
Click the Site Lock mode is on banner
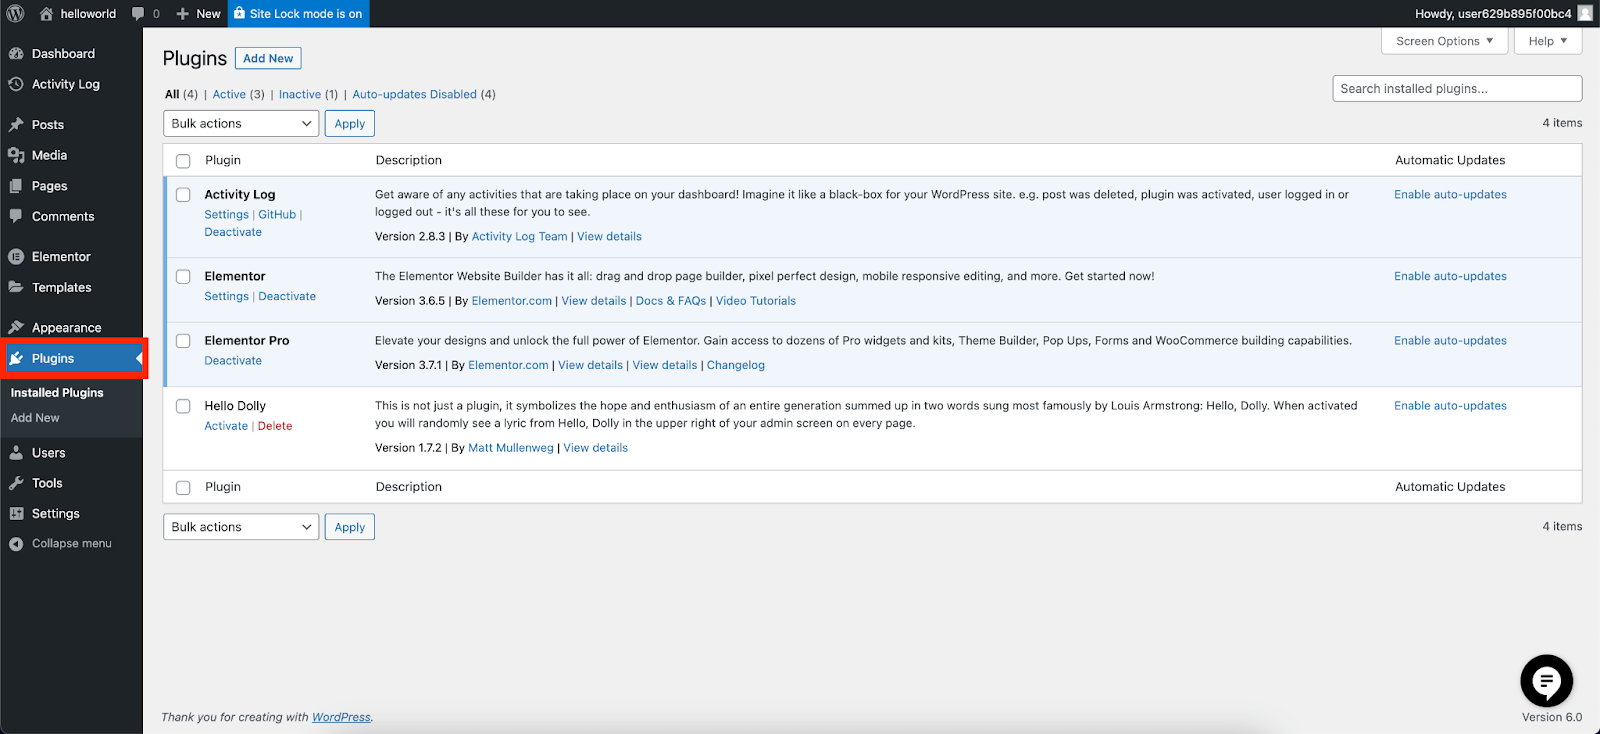pos(298,14)
